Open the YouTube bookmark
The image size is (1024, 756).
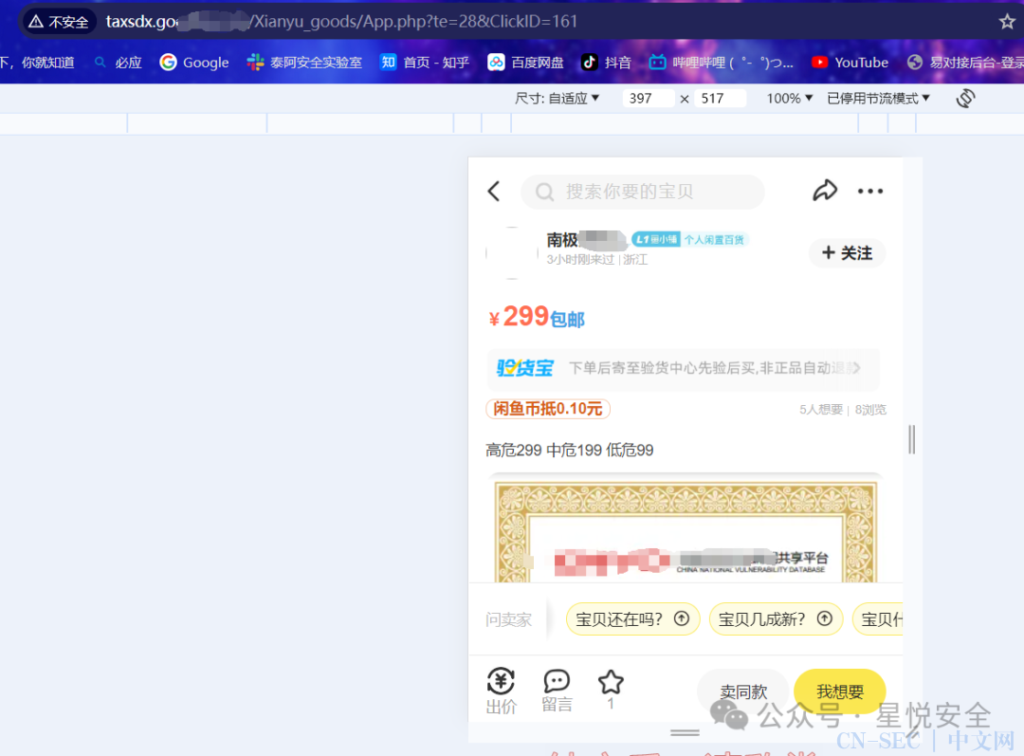click(850, 63)
